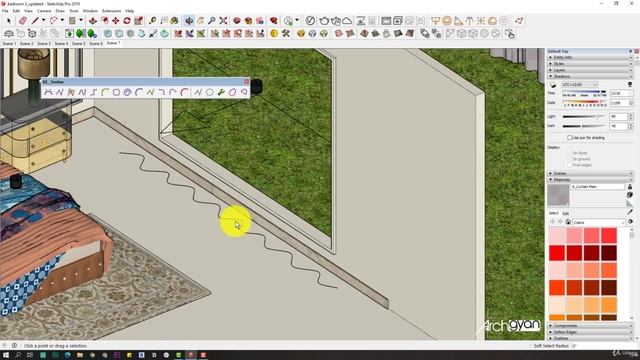Enable Use sun for shading checkbox
The image size is (640, 360).
(570, 138)
